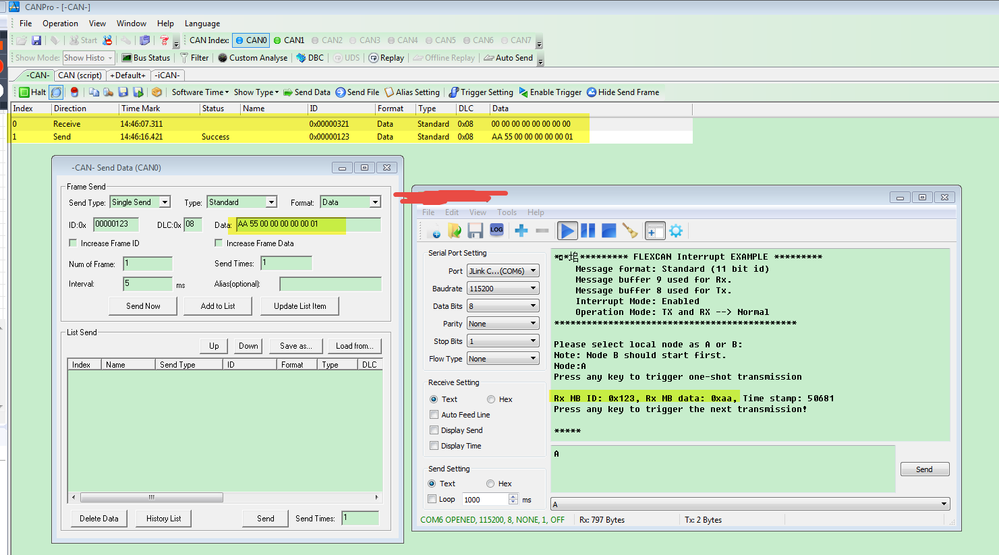The width and height of the screenshot is (999, 555).
Task: Open the Send Type dropdown
Action: coord(140,202)
